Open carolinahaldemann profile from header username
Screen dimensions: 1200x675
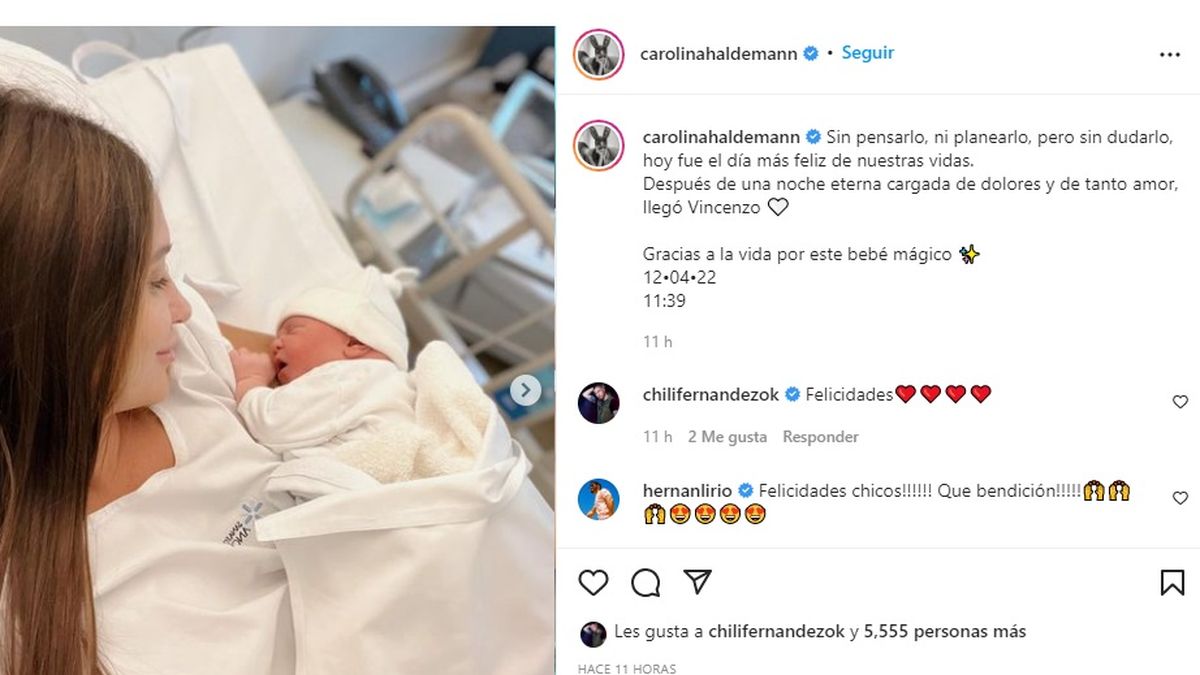719,54
